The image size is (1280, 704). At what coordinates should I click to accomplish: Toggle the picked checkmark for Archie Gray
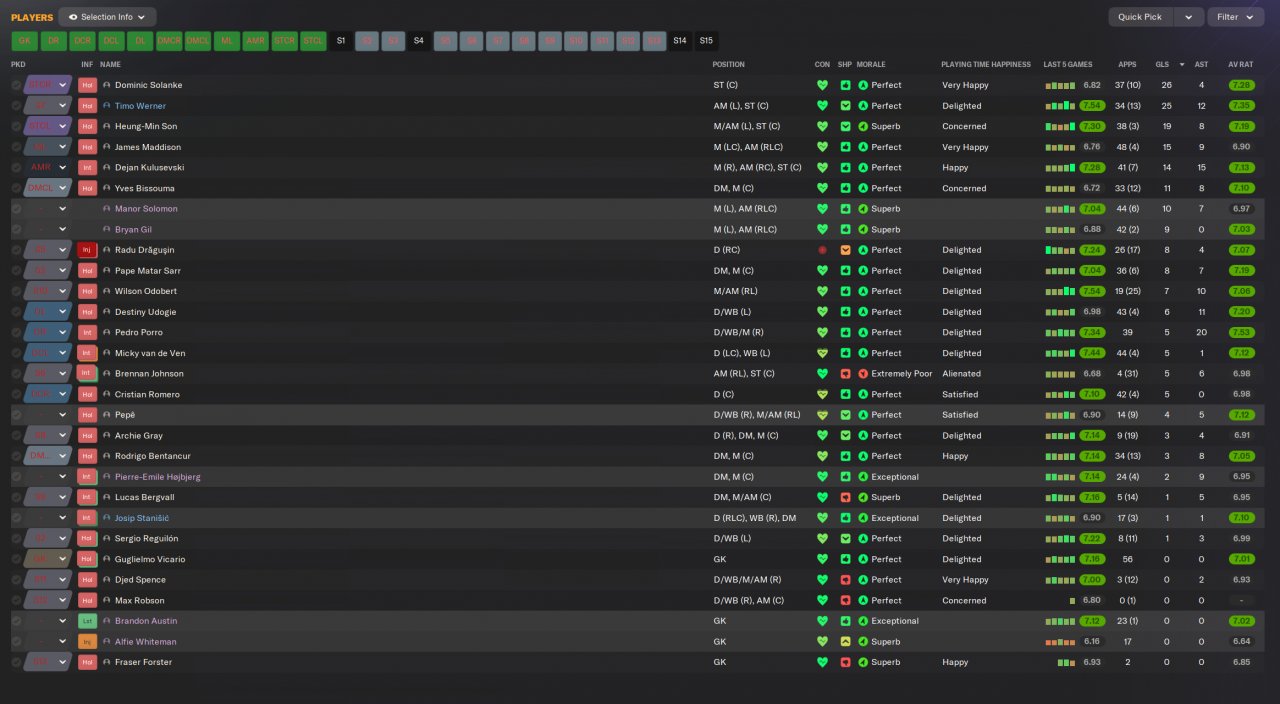point(16,436)
